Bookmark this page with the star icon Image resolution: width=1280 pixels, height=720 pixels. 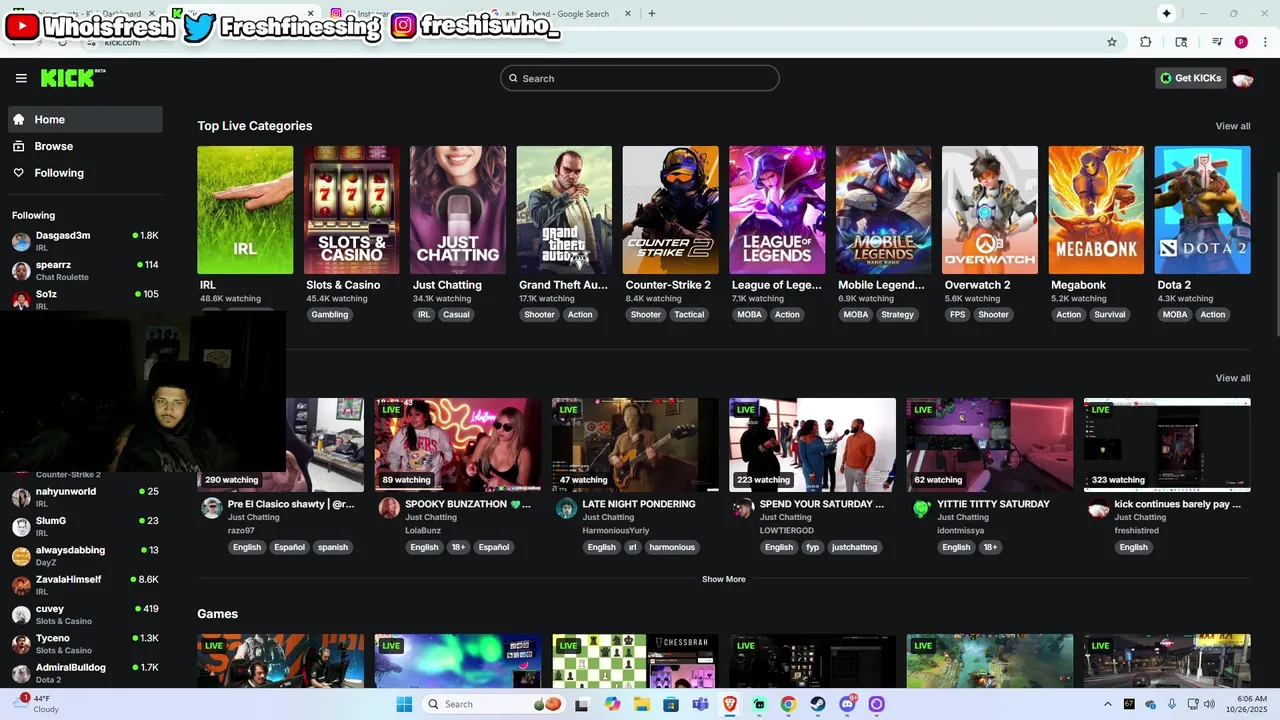pos(1111,42)
